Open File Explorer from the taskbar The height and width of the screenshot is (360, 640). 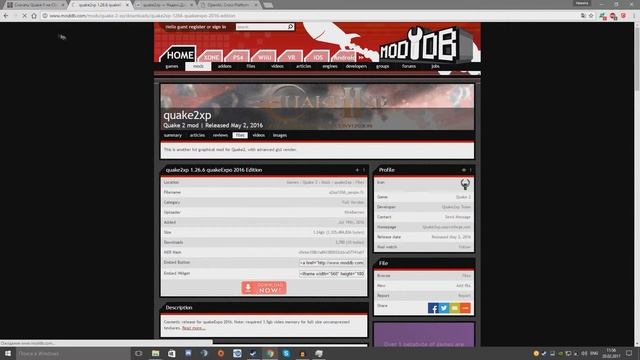point(156,353)
